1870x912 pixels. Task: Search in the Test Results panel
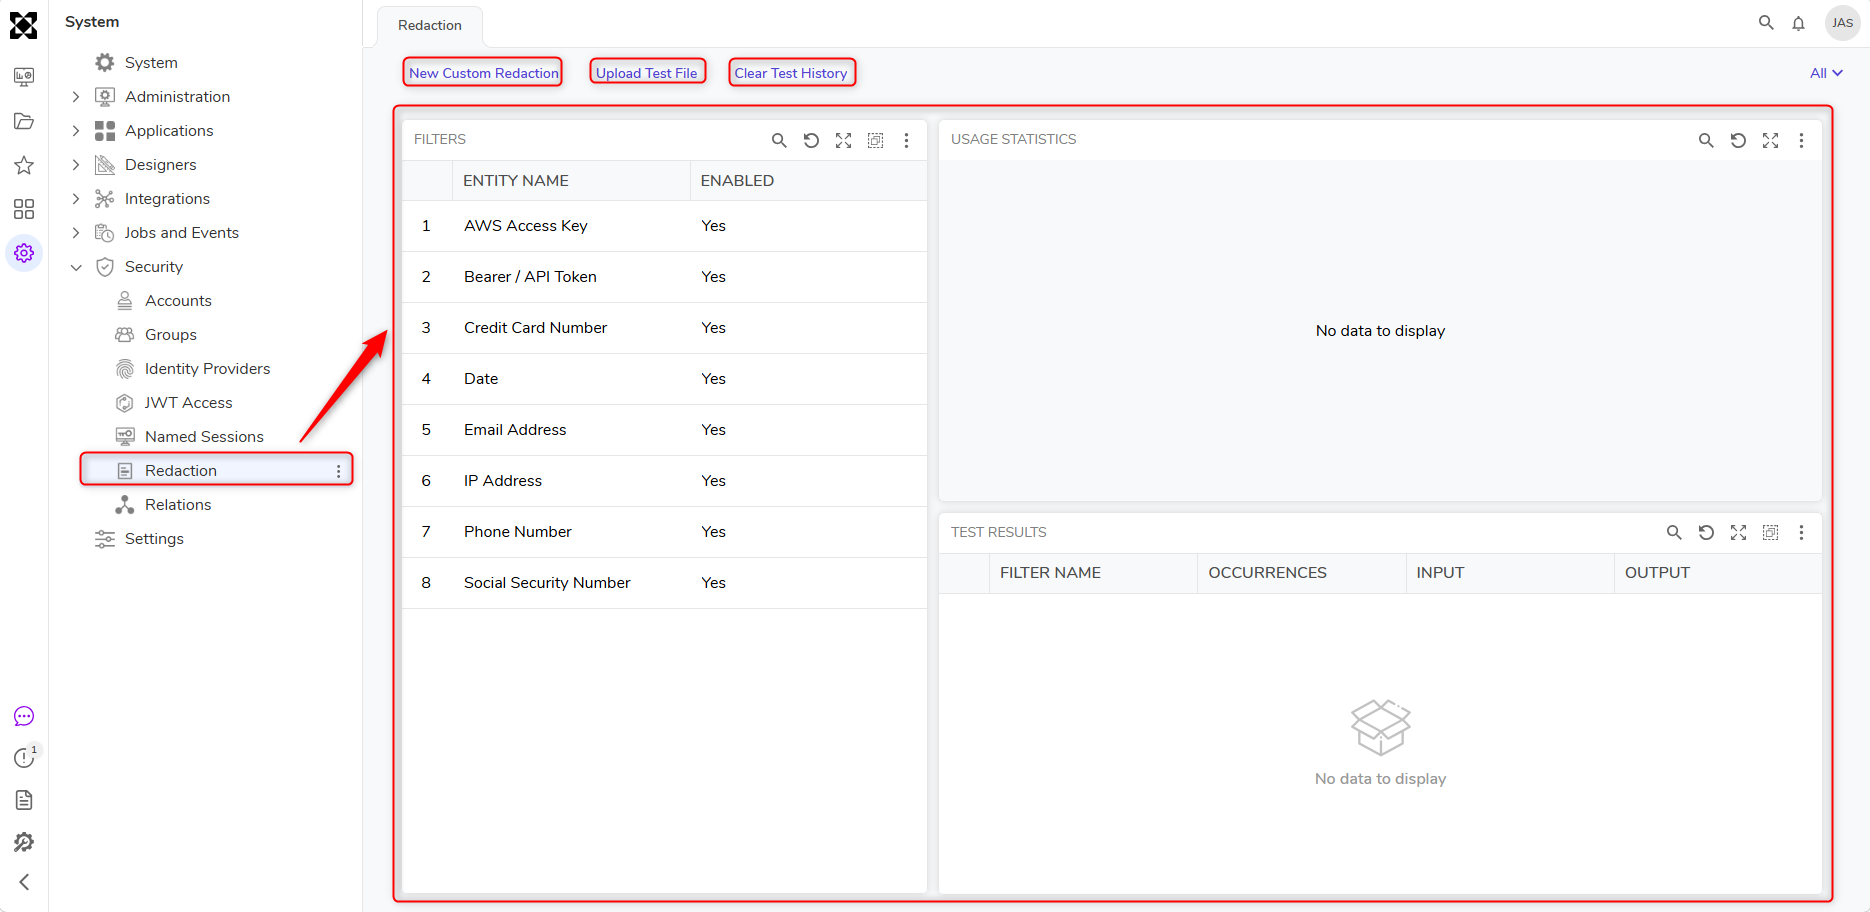coord(1674,532)
